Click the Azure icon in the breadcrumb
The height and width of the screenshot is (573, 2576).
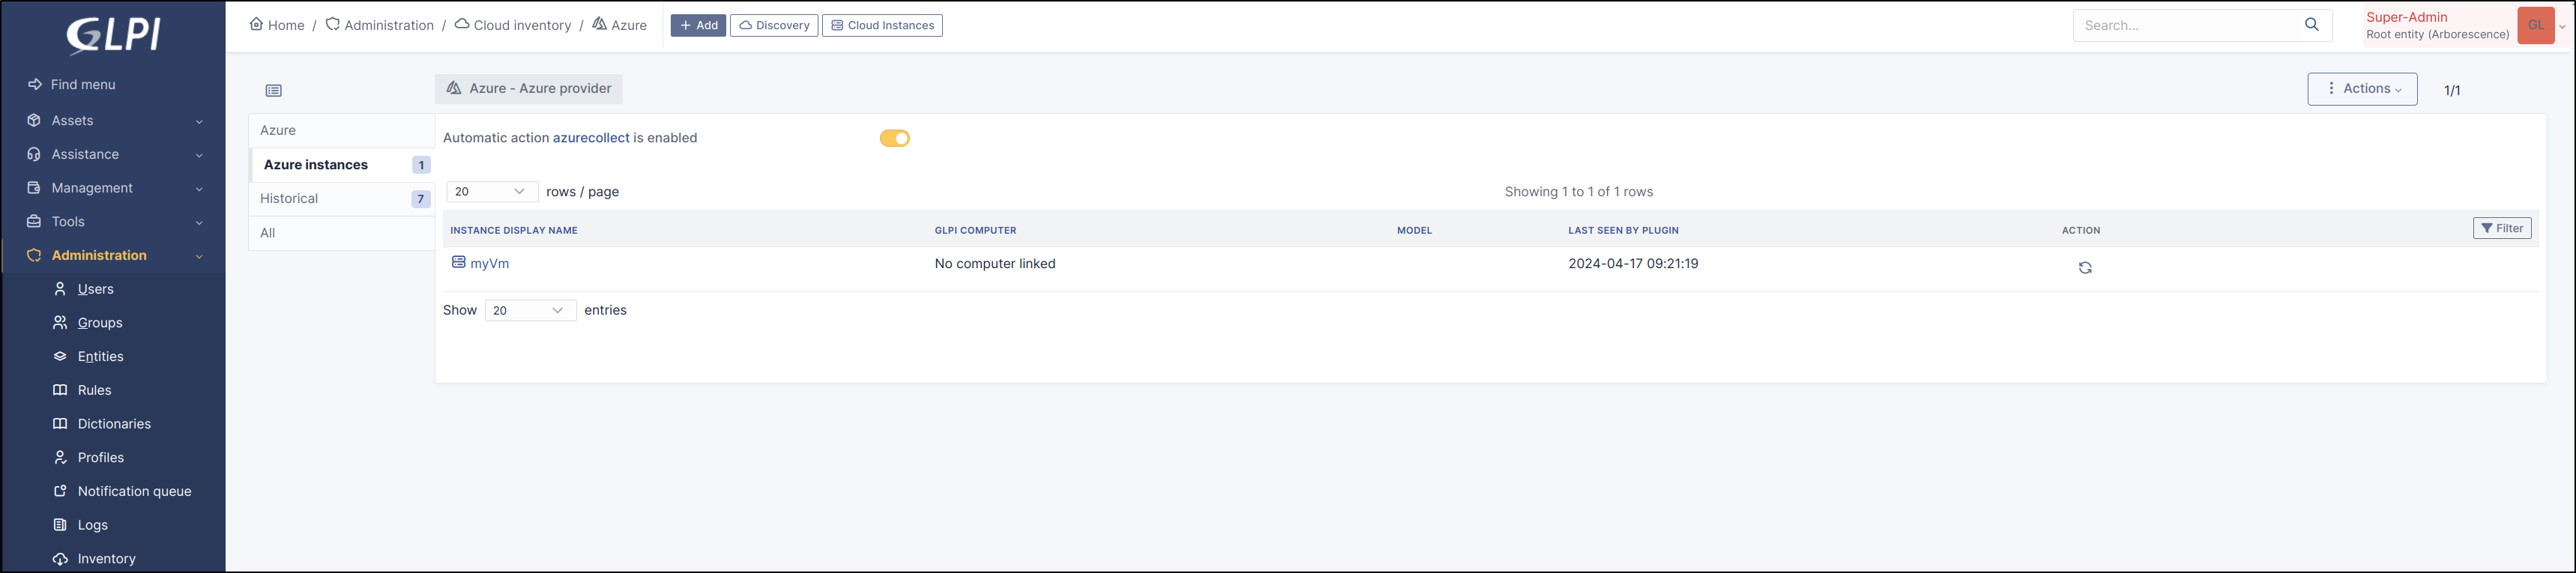pyautogui.click(x=600, y=24)
